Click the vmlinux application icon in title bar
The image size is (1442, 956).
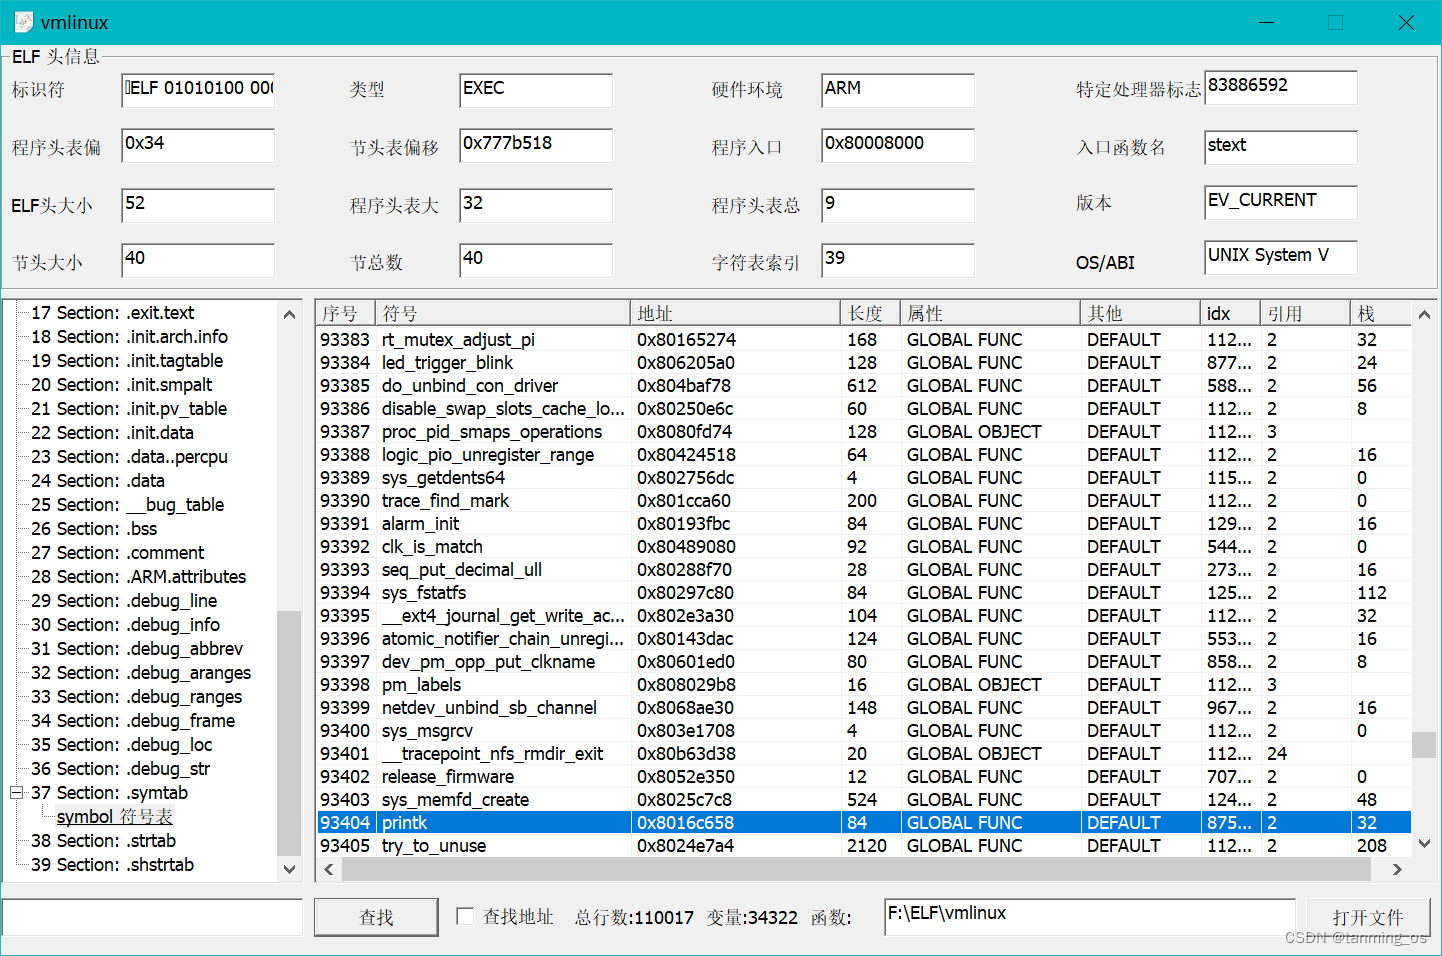click(x=22, y=21)
